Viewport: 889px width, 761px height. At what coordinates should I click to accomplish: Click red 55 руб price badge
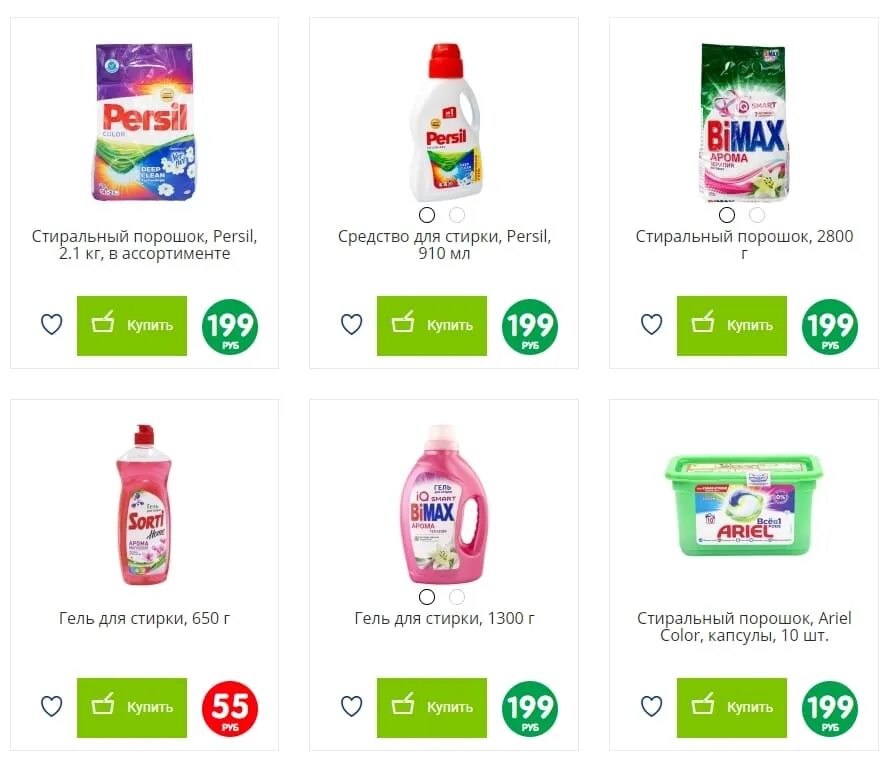coord(230,709)
